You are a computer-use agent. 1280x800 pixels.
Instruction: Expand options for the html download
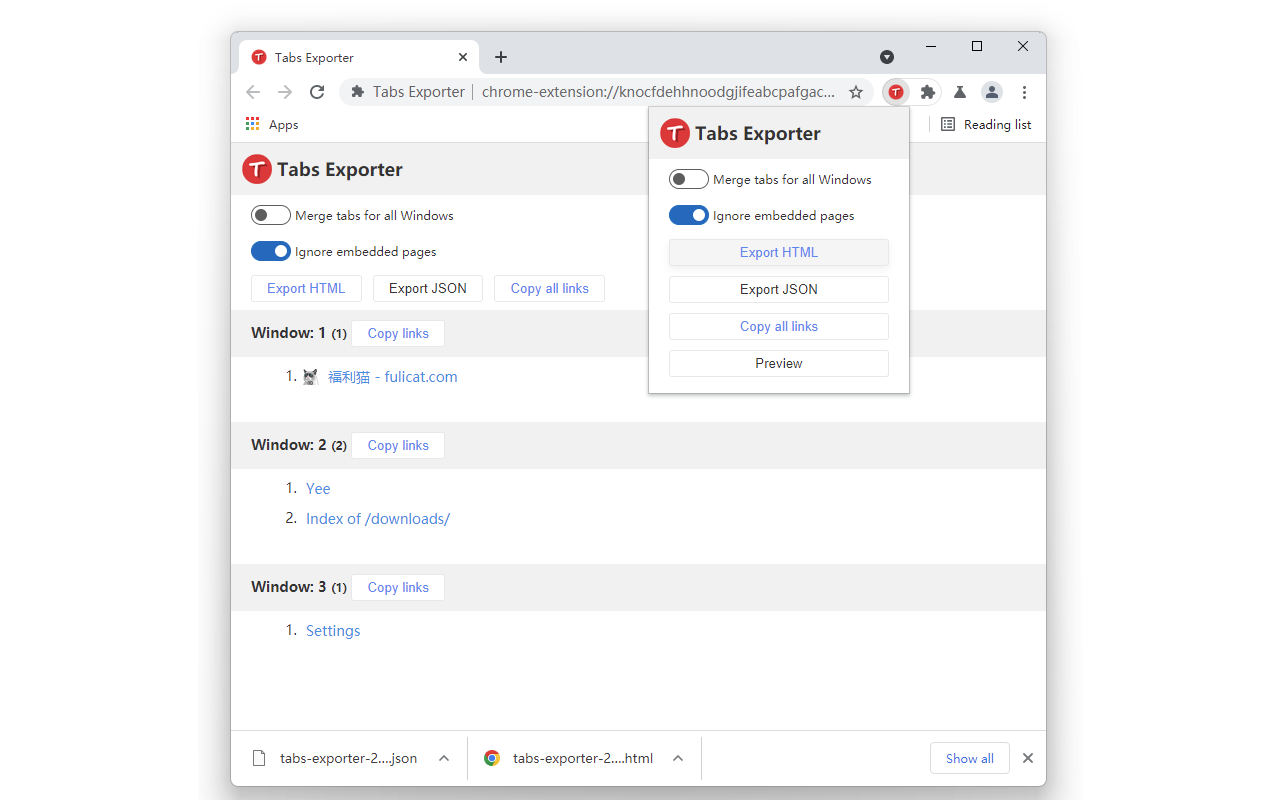tap(678, 758)
